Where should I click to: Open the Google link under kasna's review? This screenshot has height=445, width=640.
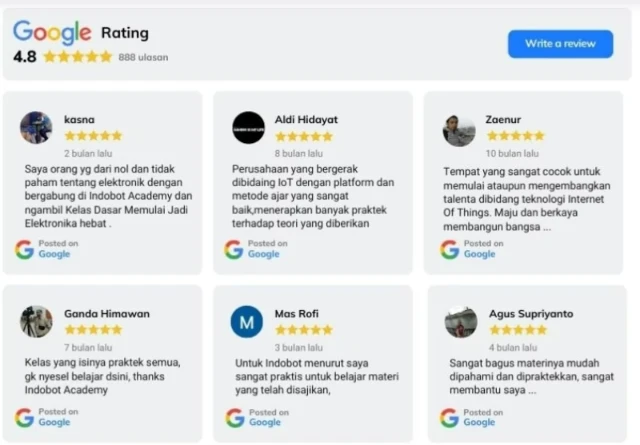click(x=54, y=255)
